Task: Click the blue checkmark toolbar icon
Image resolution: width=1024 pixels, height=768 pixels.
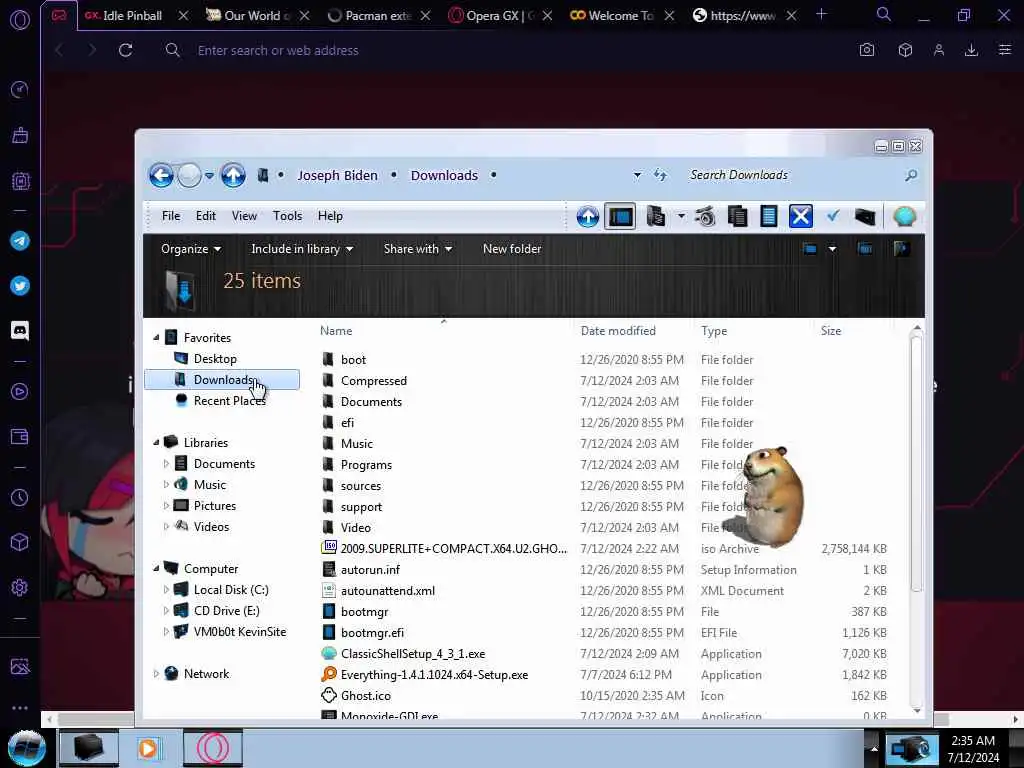Action: coord(833,216)
